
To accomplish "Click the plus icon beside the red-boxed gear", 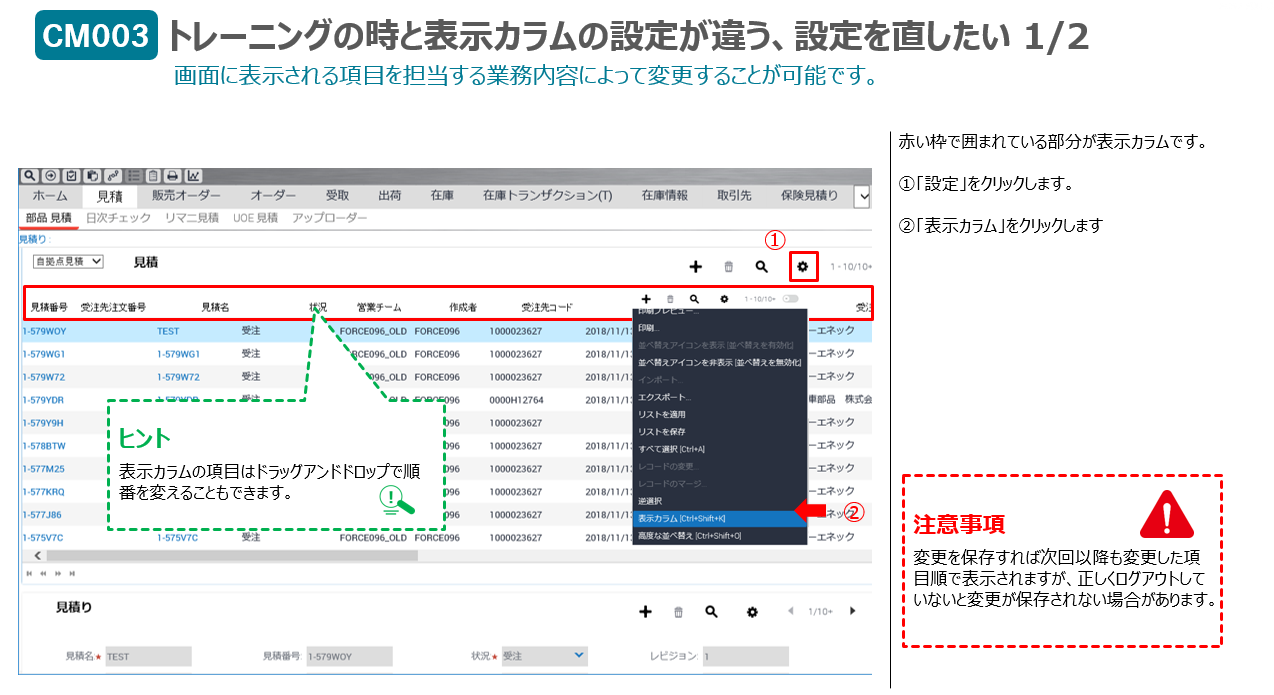I will (x=696, y=267).
